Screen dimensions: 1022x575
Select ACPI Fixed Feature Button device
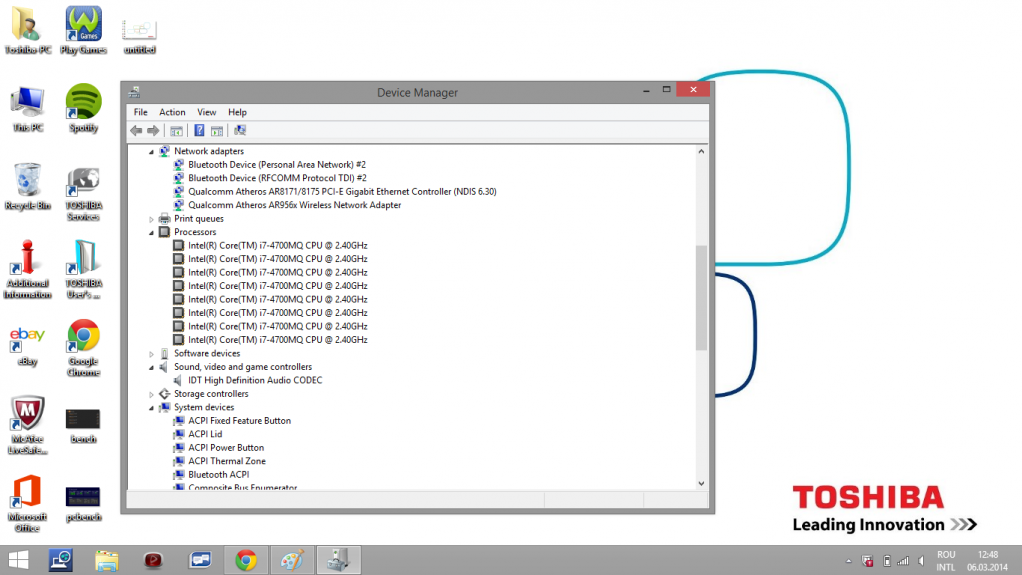pyautogui.click(x=239, y=420)
